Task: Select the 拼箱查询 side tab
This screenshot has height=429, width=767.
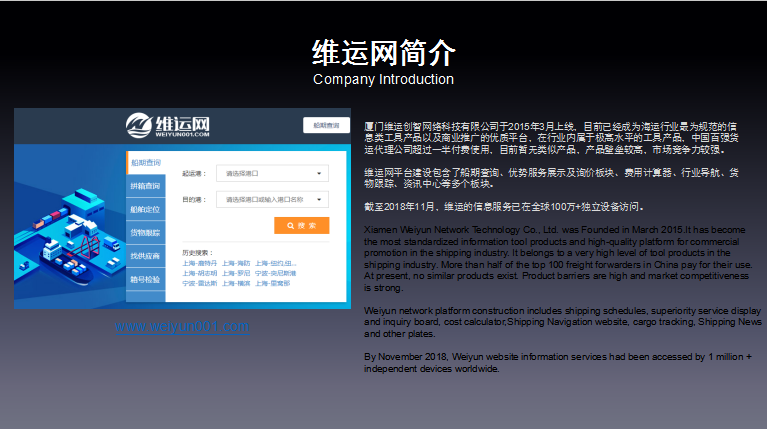Action: [x=145, y=186]
